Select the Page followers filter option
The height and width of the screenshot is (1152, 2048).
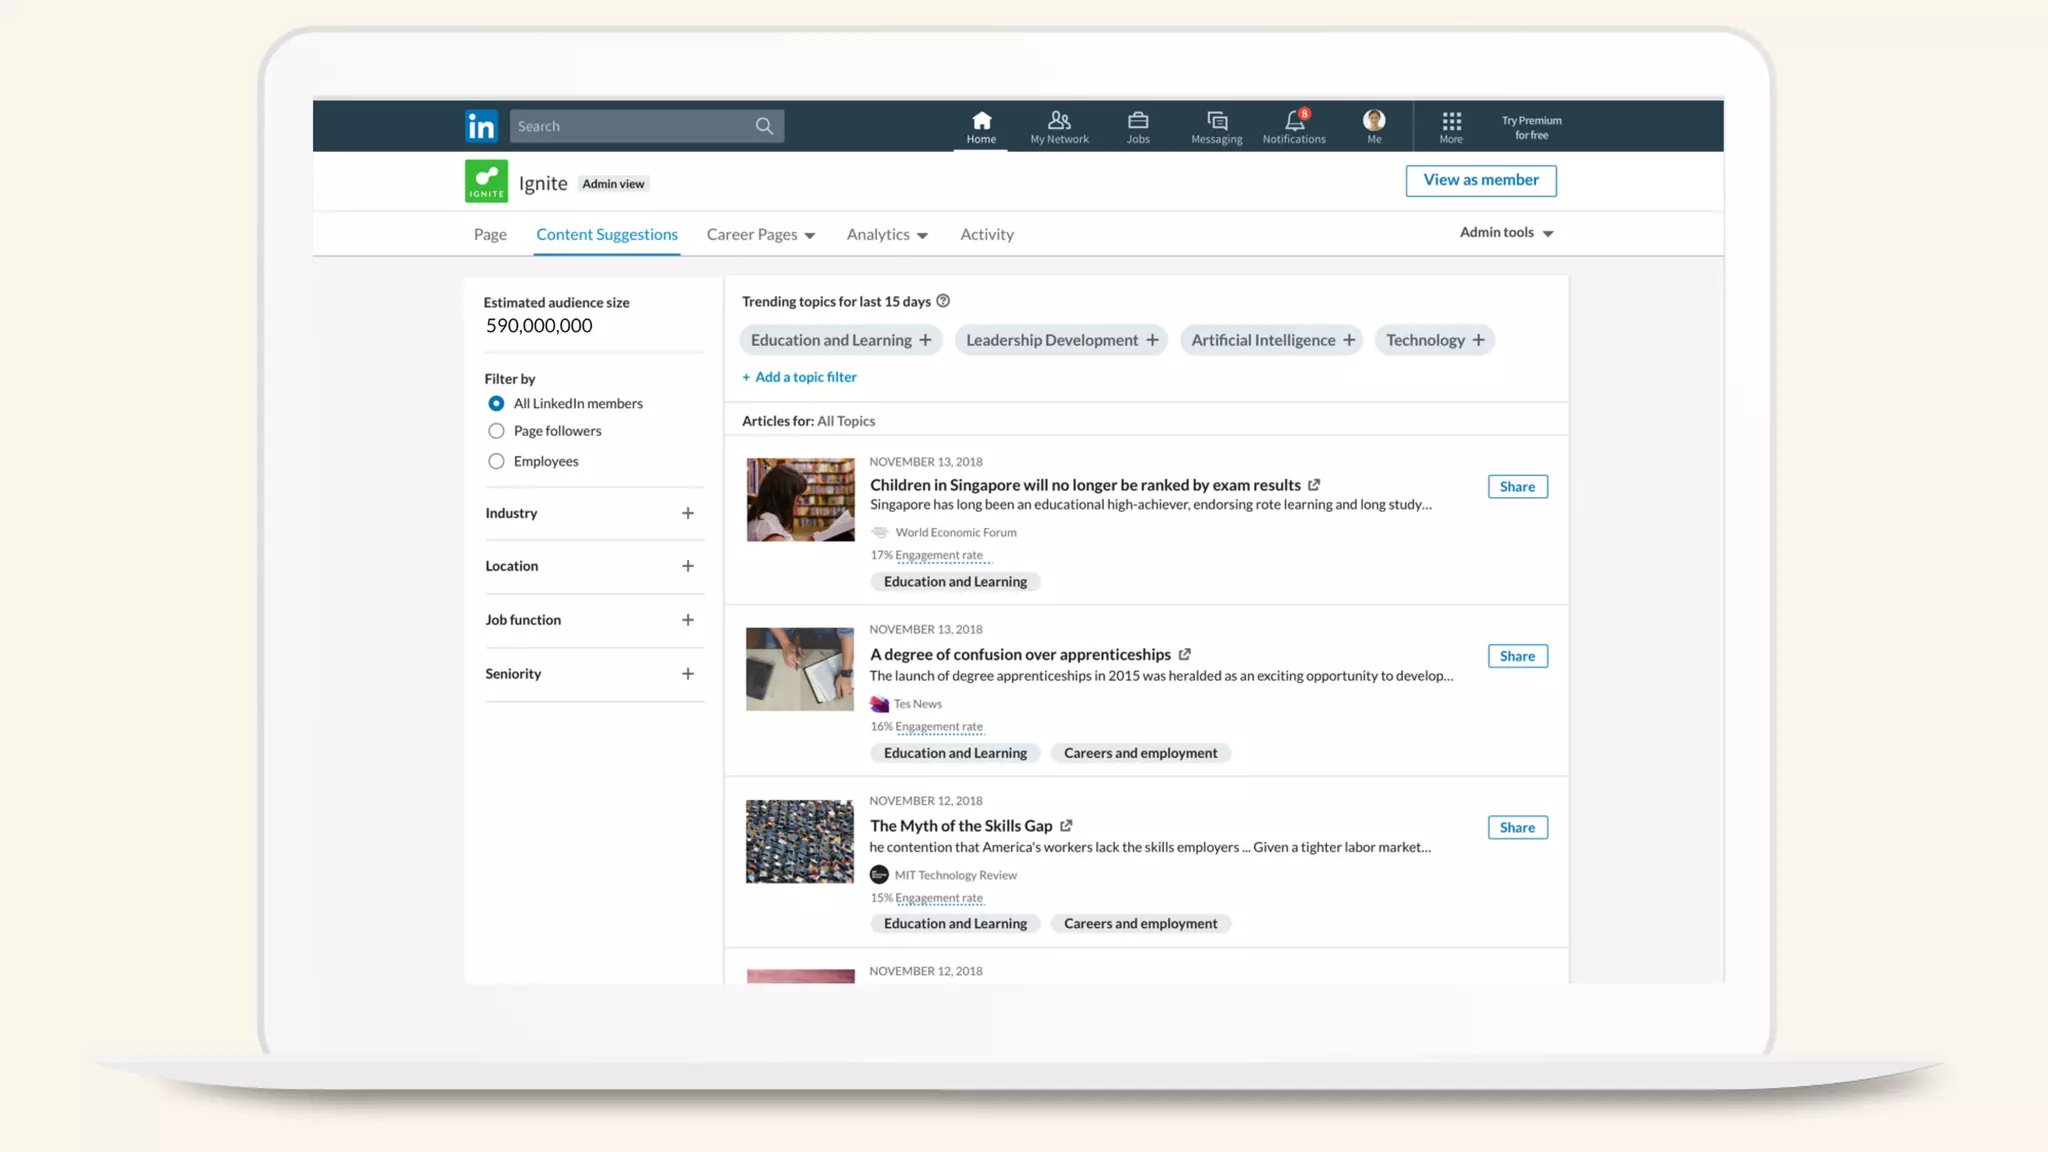point(496,431)
